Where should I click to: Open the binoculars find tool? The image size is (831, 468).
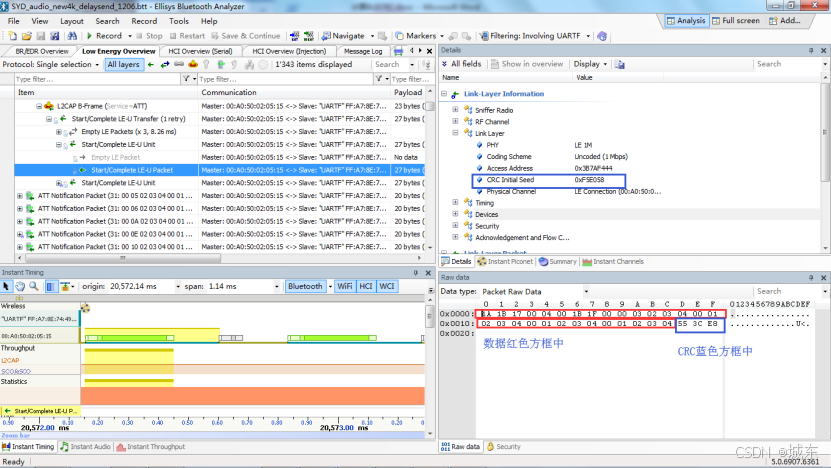pyautogui.click(x=72, y=36)
